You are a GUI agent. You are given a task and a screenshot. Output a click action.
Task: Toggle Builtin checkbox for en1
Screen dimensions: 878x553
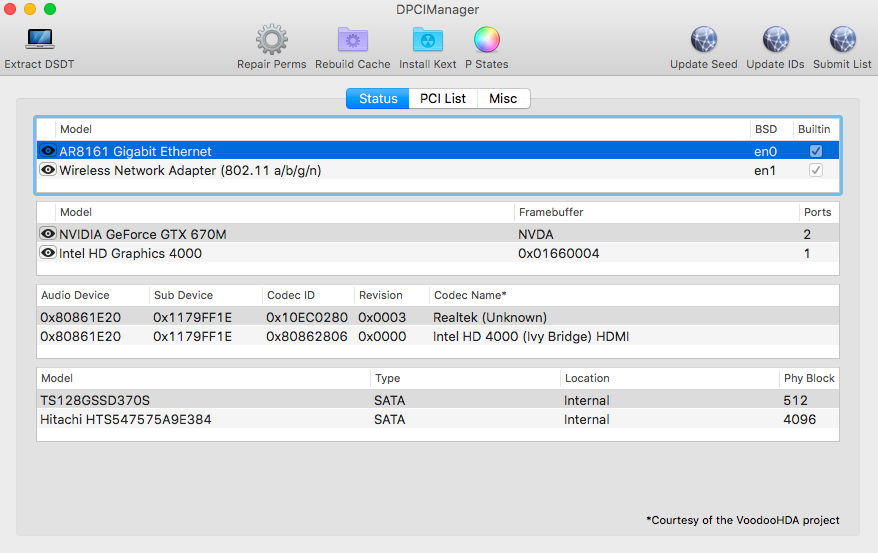(x=816, y=170)
